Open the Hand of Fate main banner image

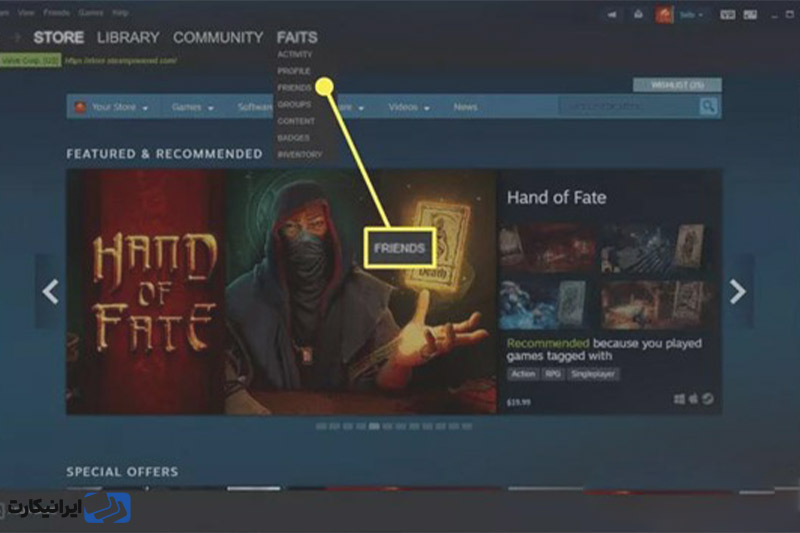pos(282,291)
